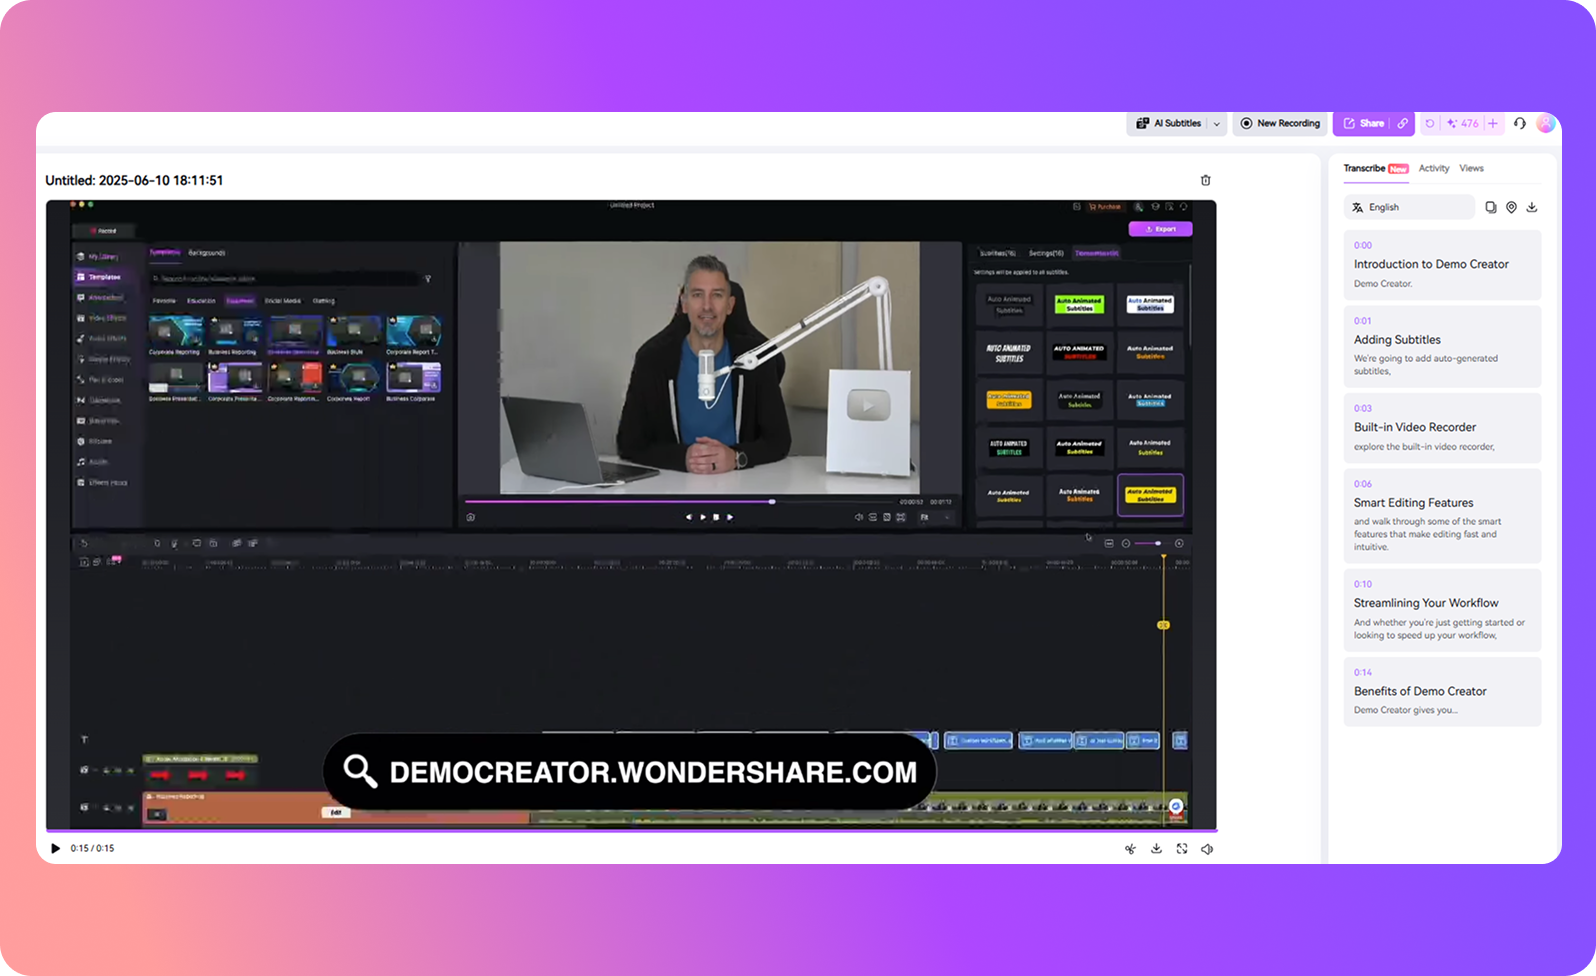1596x976 pixels.
Task: Open the AI credits sparkle 476 counter
Action: click(x=1462, y=124)
